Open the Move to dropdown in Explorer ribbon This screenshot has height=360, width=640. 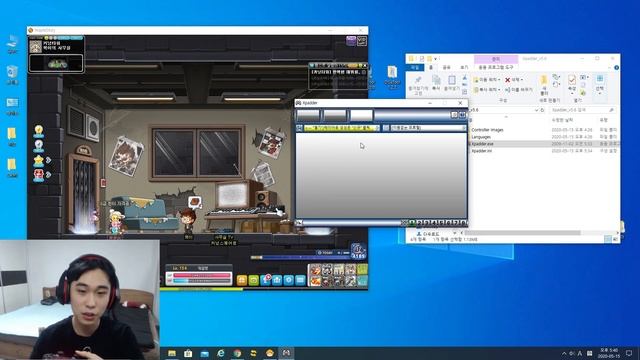coord(487,80)
